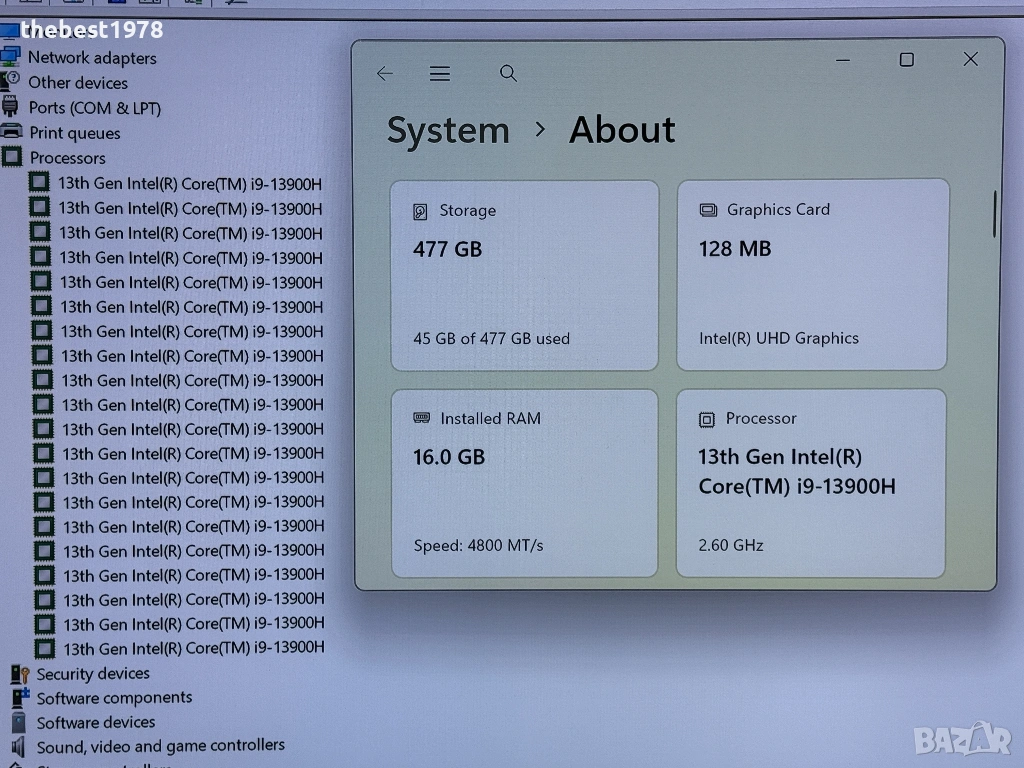Screen dimensions: 1024x768
Task: Collapse the Processors category
Action: click(x=67, y=158)
